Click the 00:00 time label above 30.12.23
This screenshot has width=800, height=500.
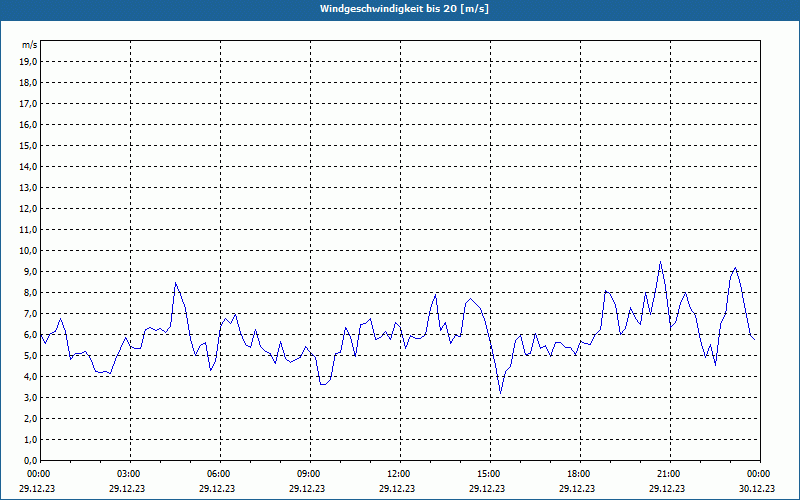click(759, 474)
